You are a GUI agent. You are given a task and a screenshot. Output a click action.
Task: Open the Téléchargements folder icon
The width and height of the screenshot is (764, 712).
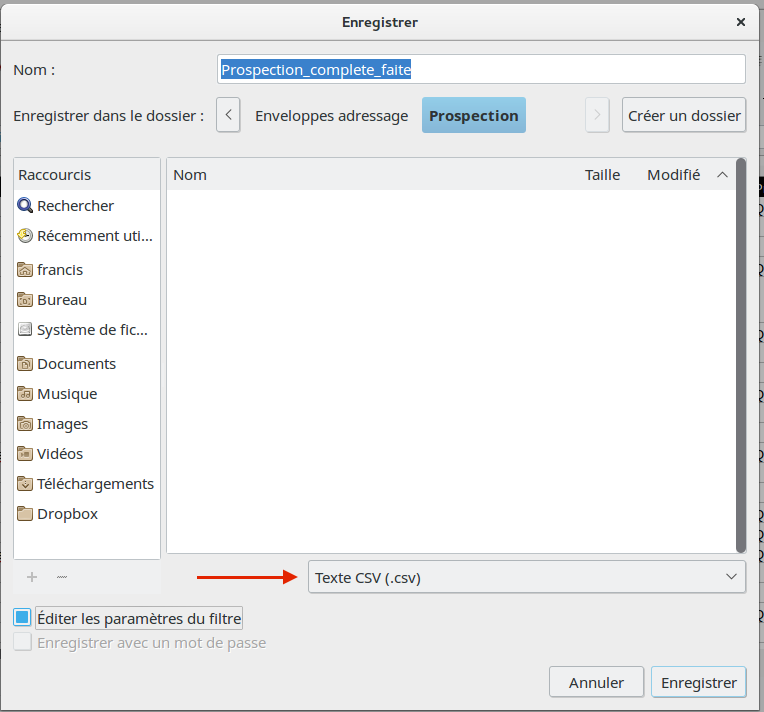coord(25,484)
